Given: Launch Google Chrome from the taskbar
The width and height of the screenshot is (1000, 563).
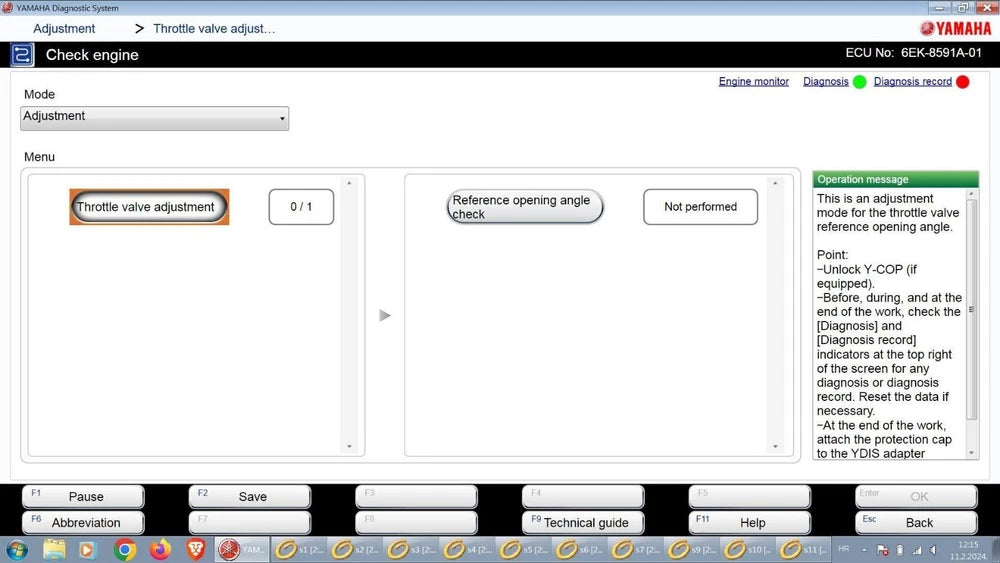Looking at the screenshot, I should click(124, 550).
